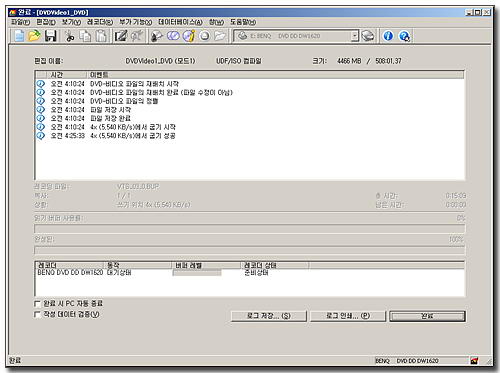Viewport: 500px width, 373px height.
Task: Click the context Help question-mark icon
Action: pyautogui.click(x=404, y=36)
